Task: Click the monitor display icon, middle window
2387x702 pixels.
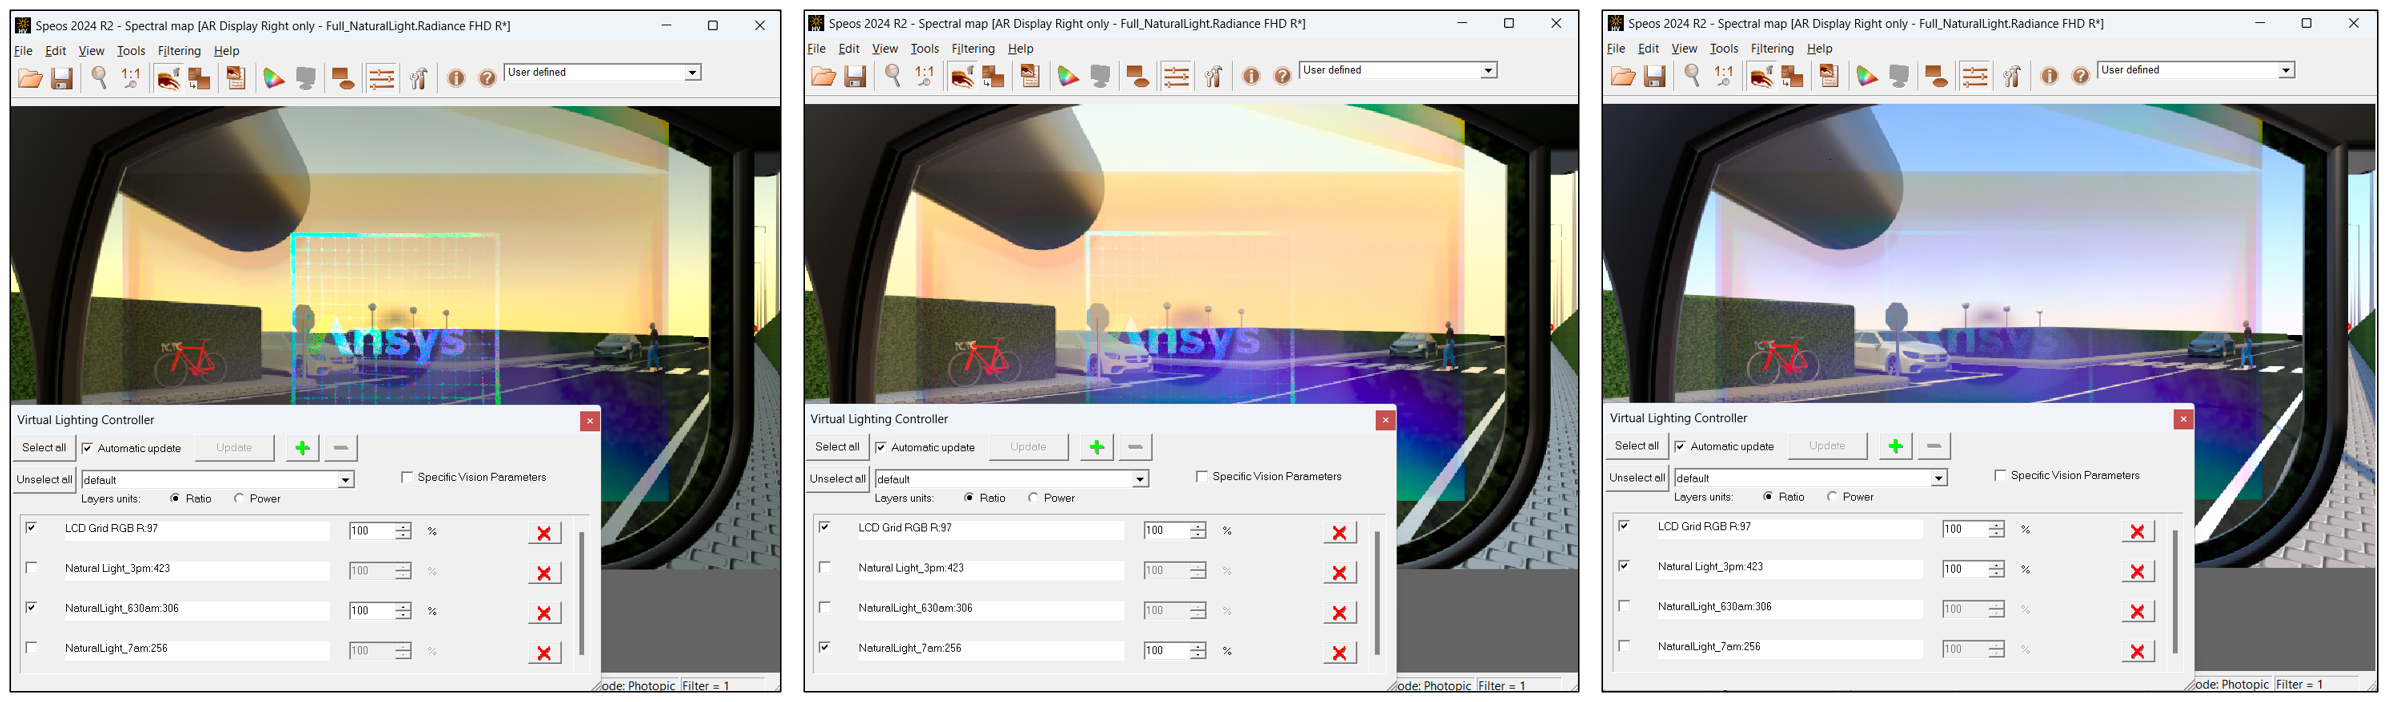Action: point(1100,77)
